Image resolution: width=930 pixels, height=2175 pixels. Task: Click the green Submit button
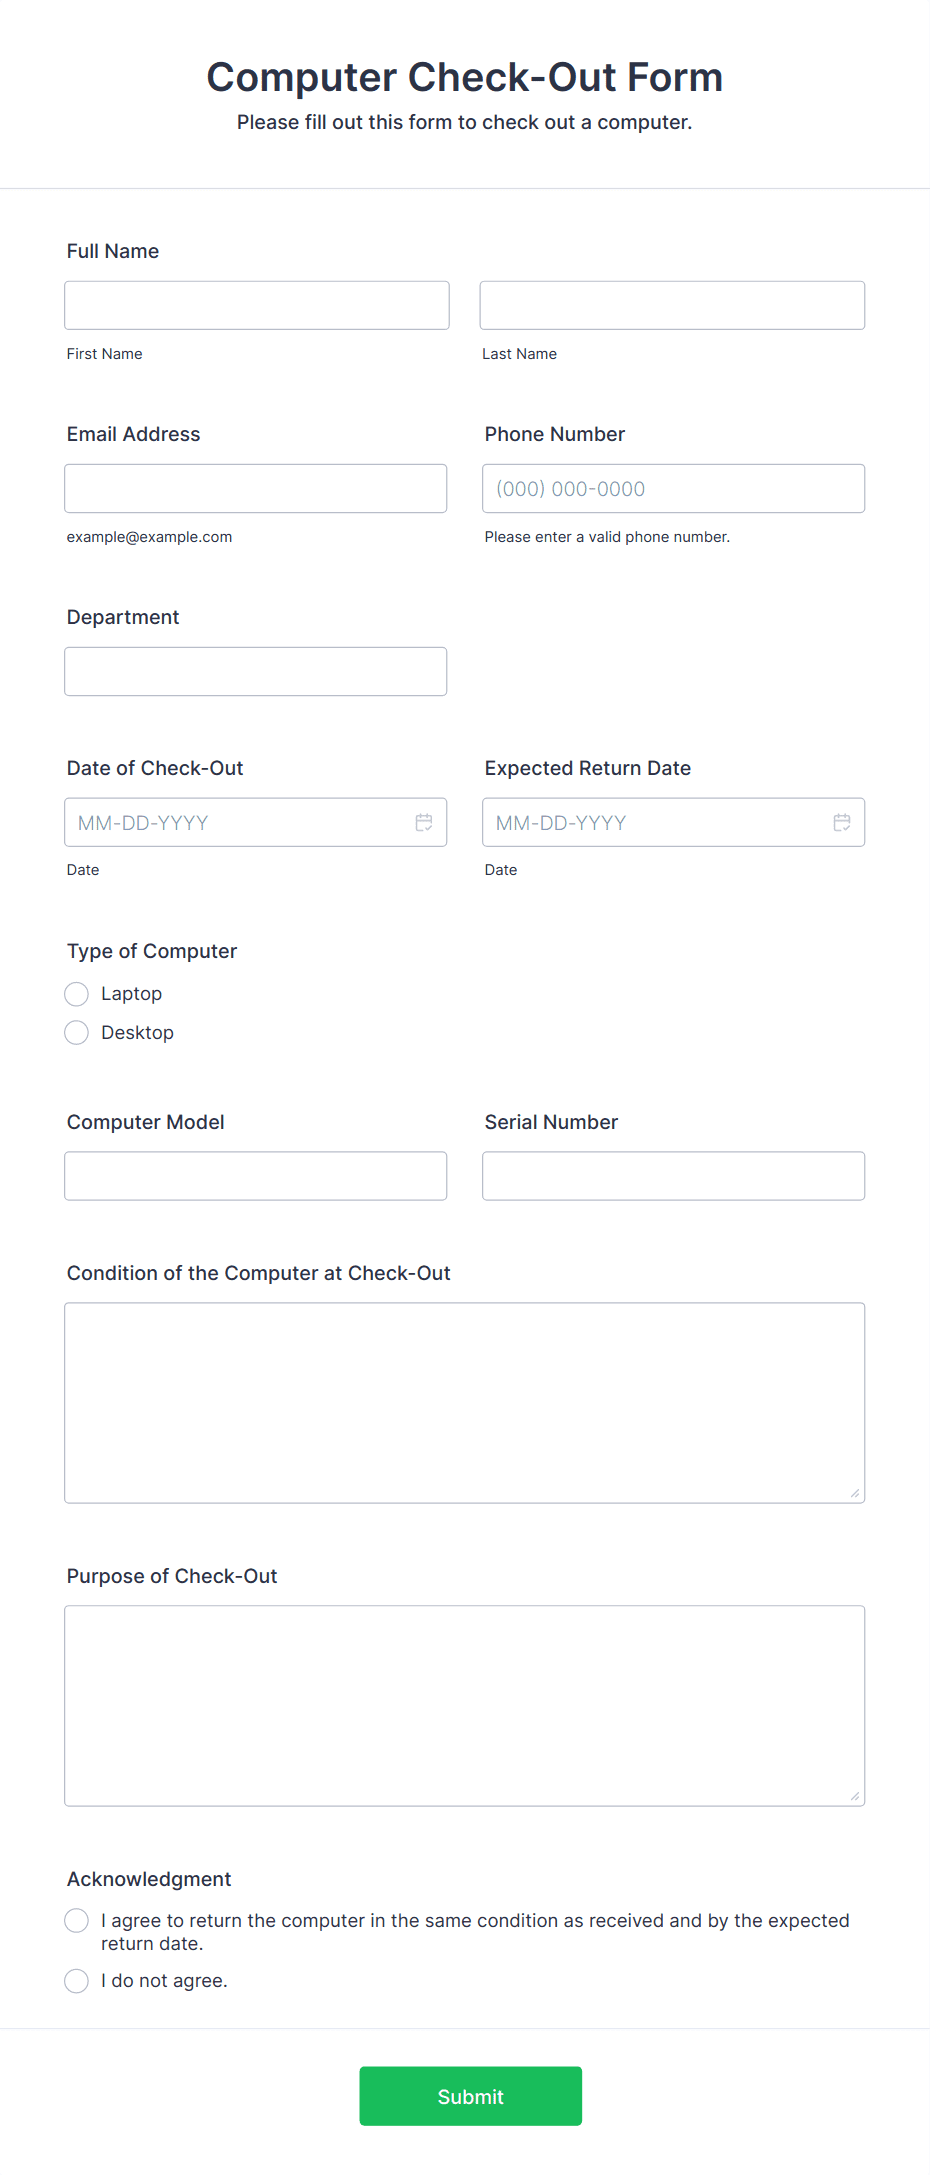pyautogui.click(x=470, y=2096)
